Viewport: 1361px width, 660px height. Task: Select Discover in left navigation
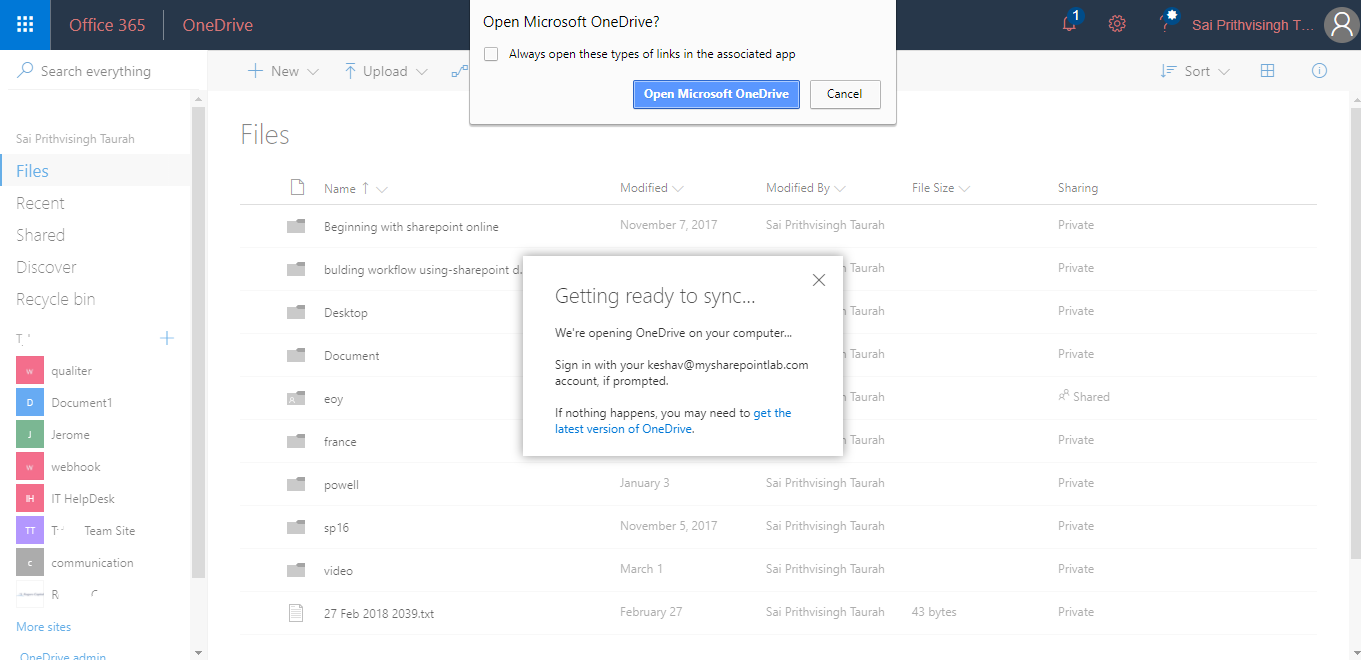46,267
